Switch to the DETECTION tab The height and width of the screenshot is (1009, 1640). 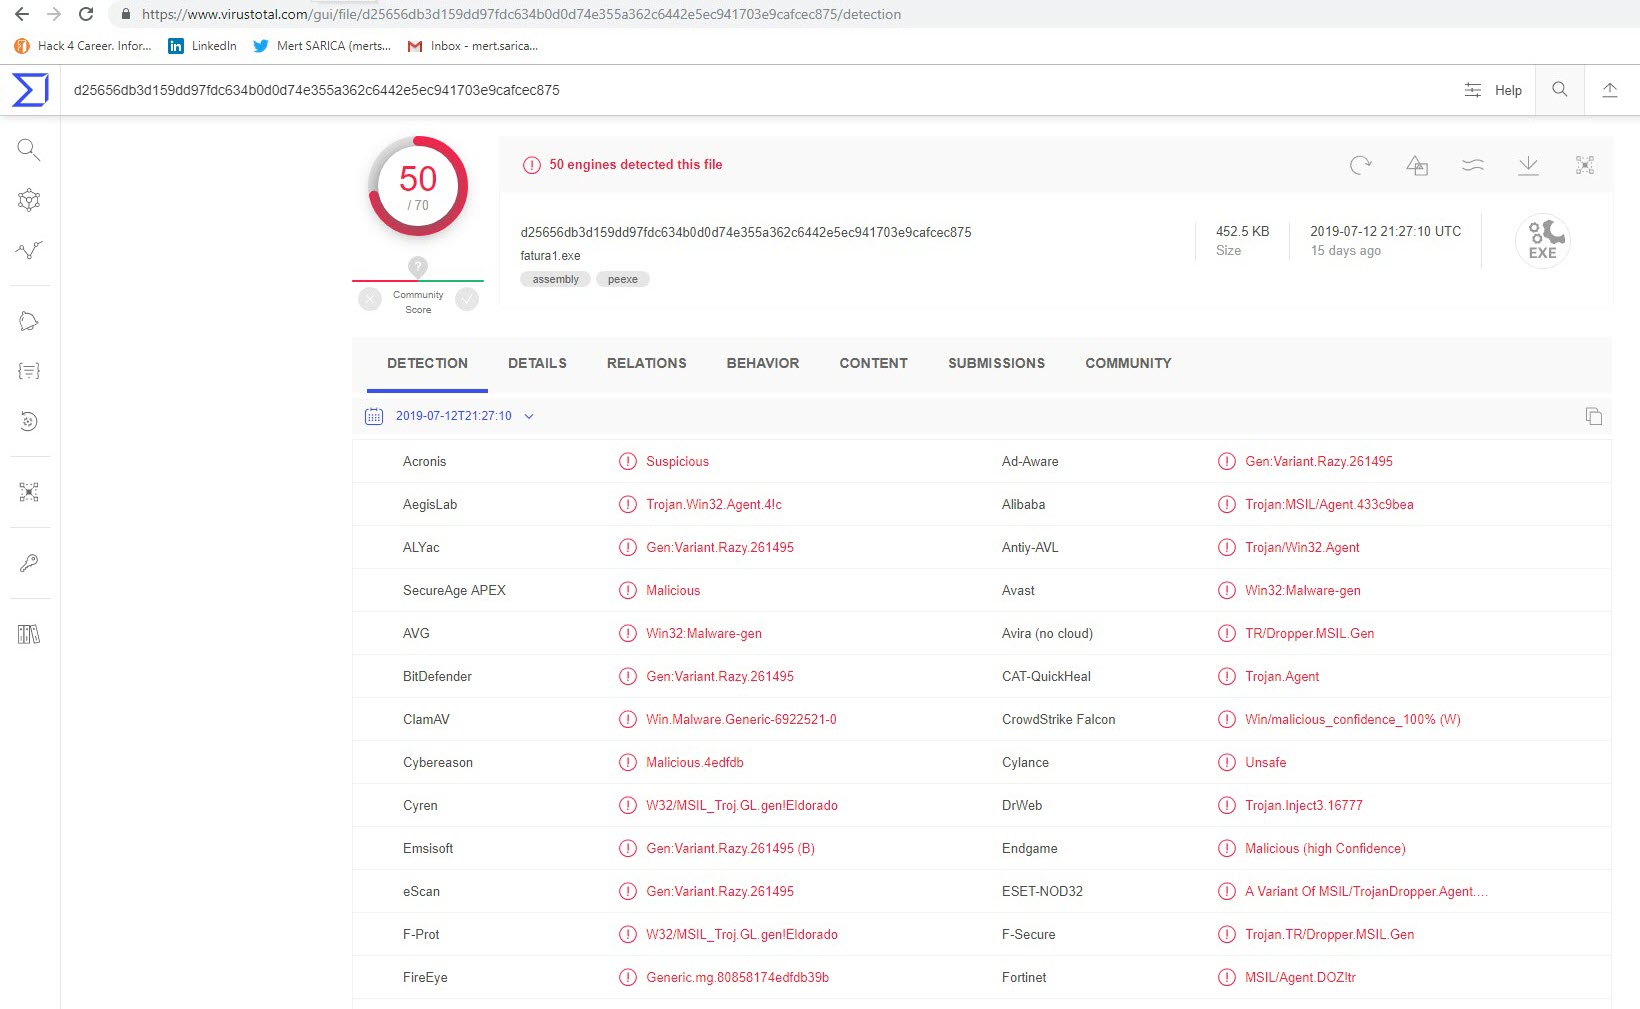(x=427, y=363)
